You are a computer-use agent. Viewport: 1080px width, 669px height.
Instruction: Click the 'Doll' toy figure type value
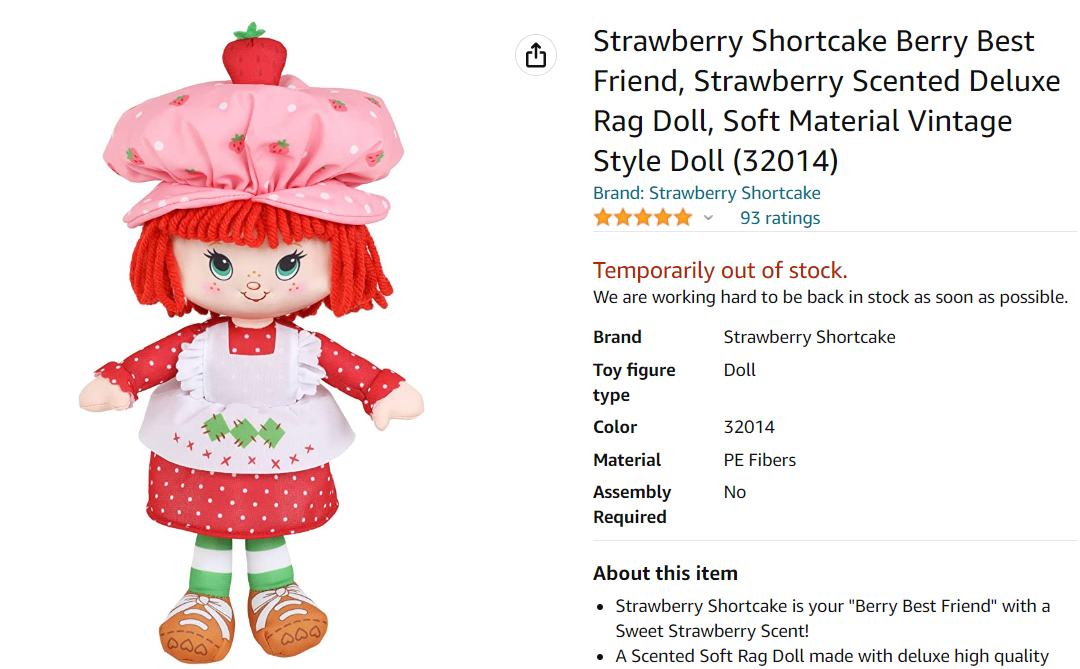click(x=739, y=370)
